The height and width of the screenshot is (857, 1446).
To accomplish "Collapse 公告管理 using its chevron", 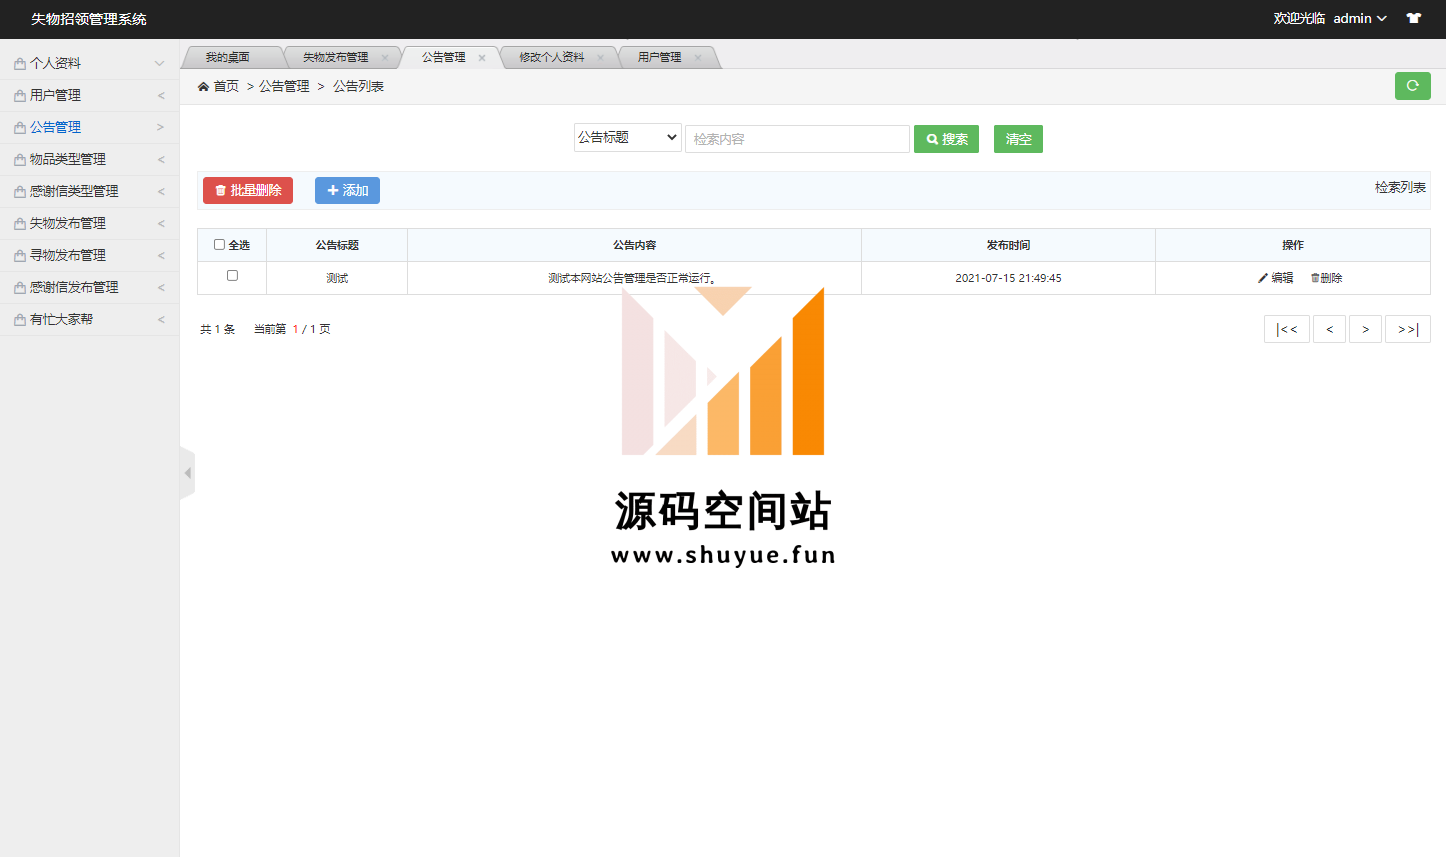I will pyautogui.click(x=160, y=127).
